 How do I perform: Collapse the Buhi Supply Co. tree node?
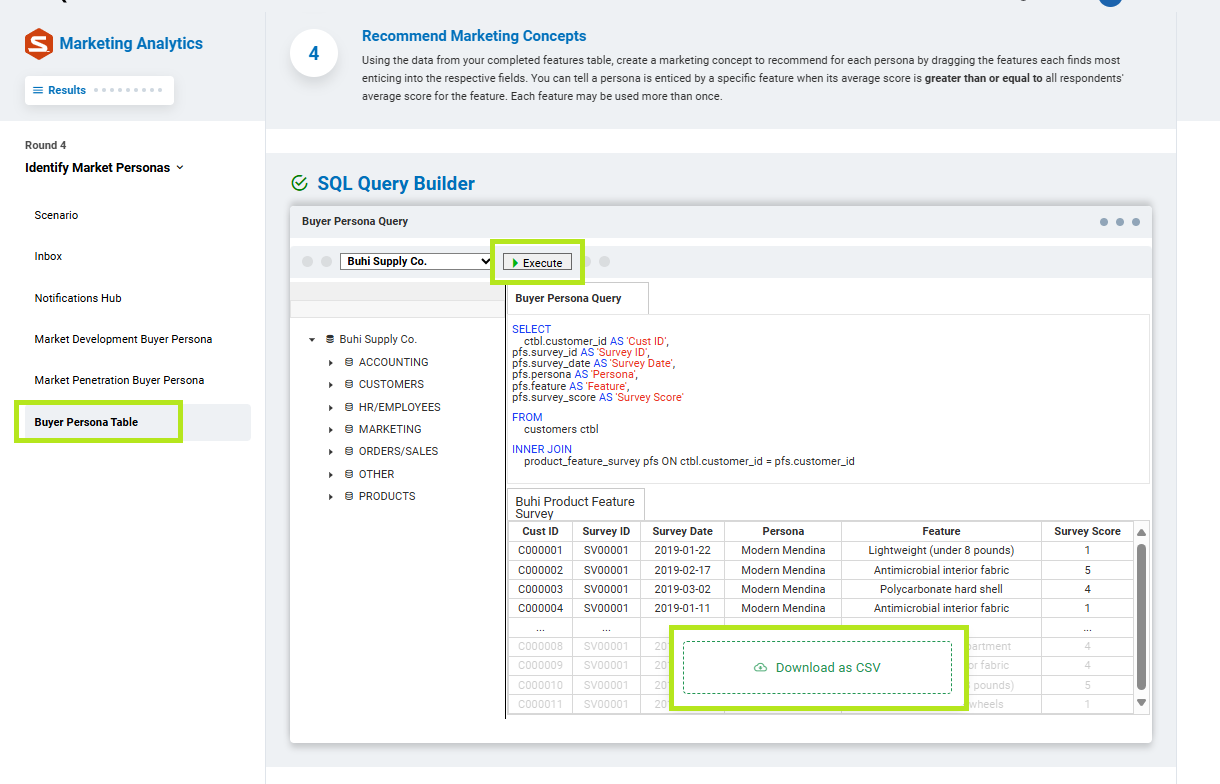pyautogui.click(x=312, y=340)
